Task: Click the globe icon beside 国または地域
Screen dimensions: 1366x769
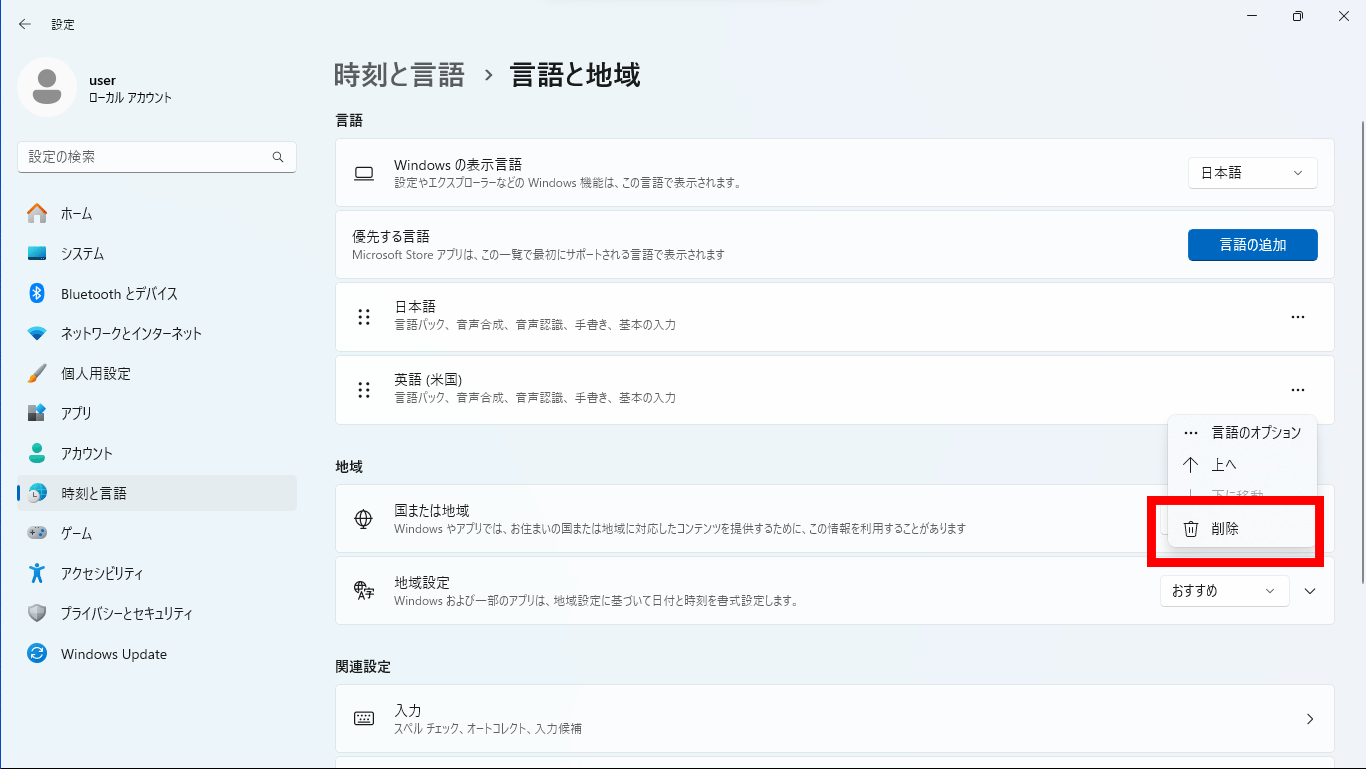Action: [362, 519]
